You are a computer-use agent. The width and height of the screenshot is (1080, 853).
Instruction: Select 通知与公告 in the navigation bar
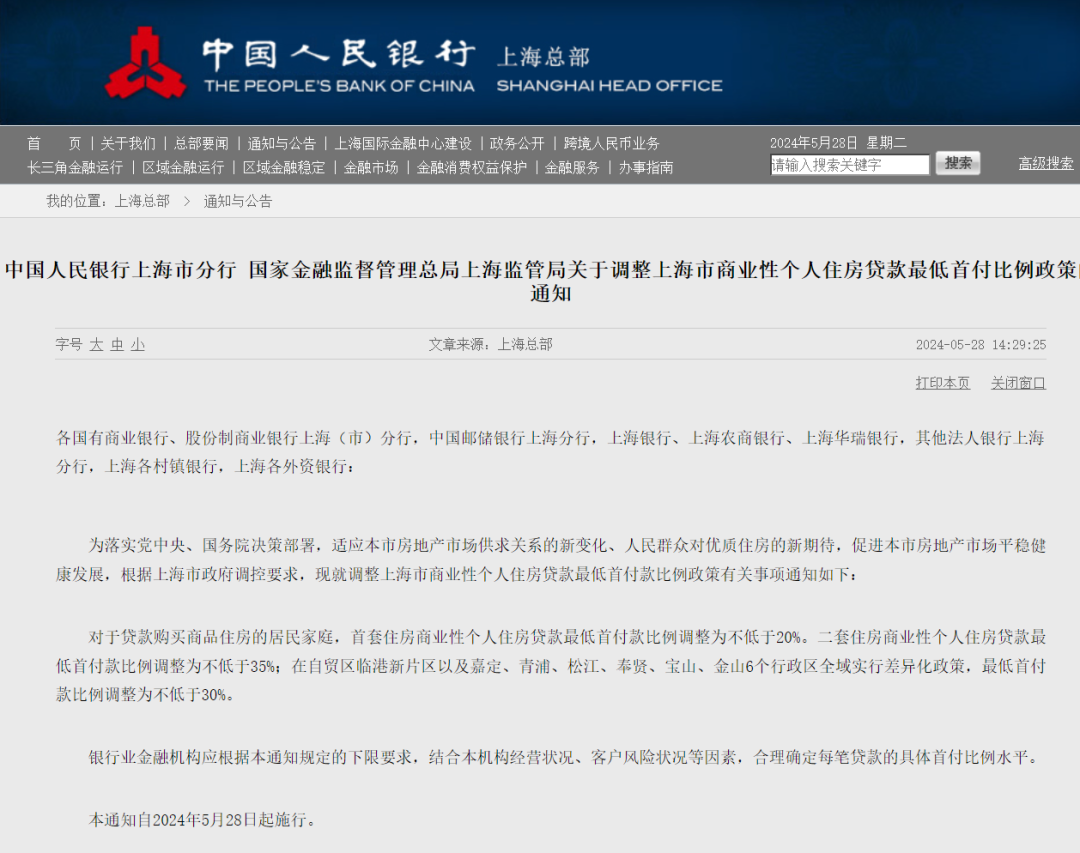click(281, 143)
